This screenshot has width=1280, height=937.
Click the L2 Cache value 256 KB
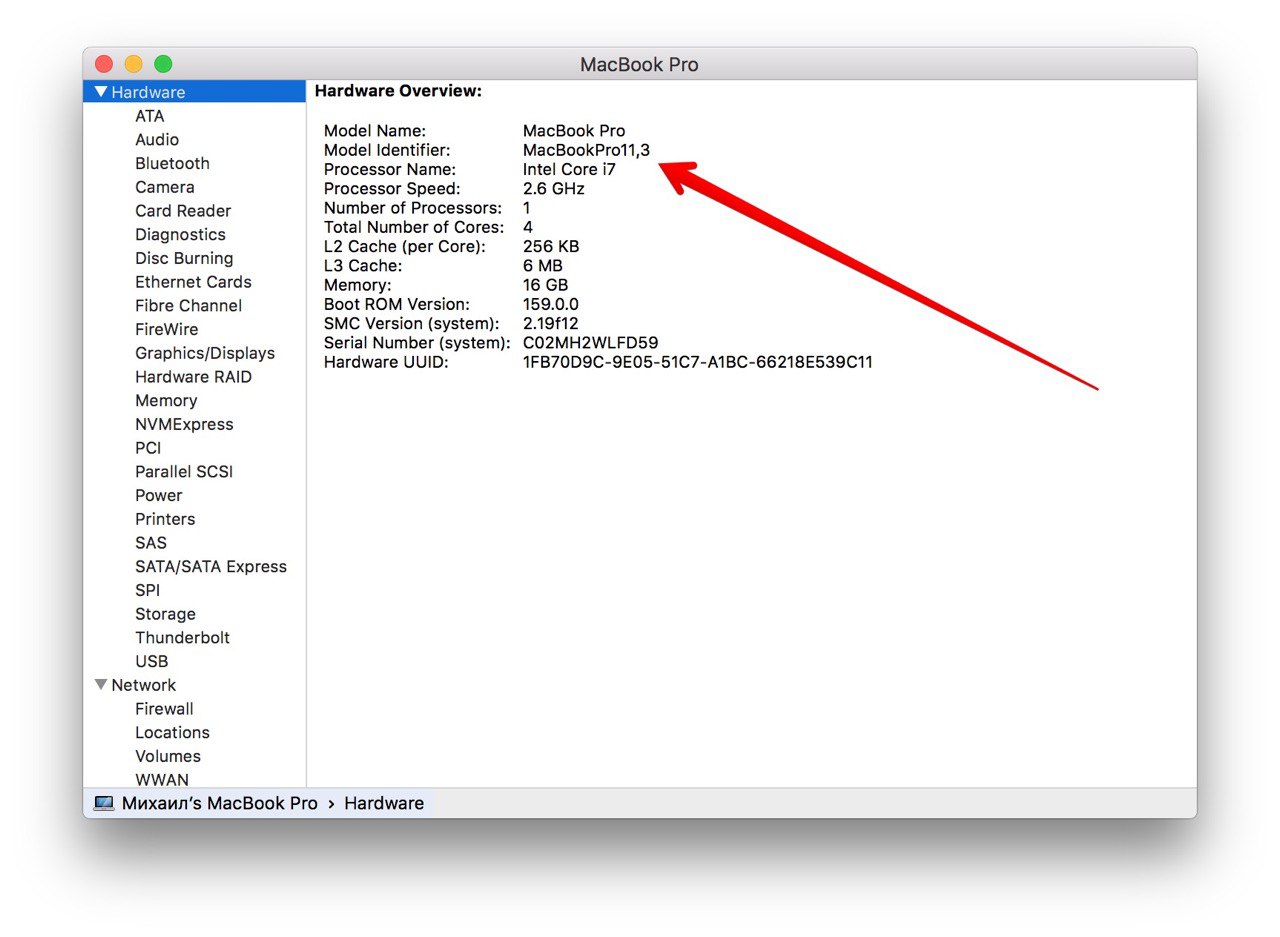tap(551, 246)
